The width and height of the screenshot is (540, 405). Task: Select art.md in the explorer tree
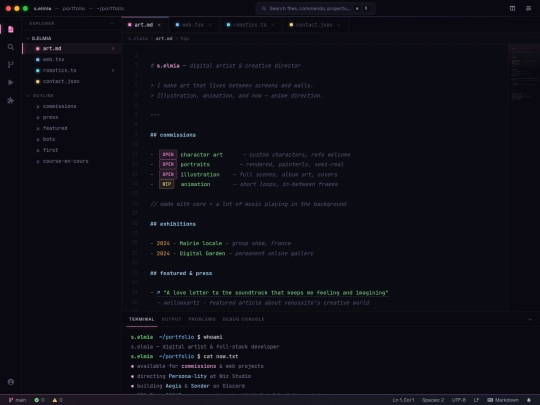point(72,49)
